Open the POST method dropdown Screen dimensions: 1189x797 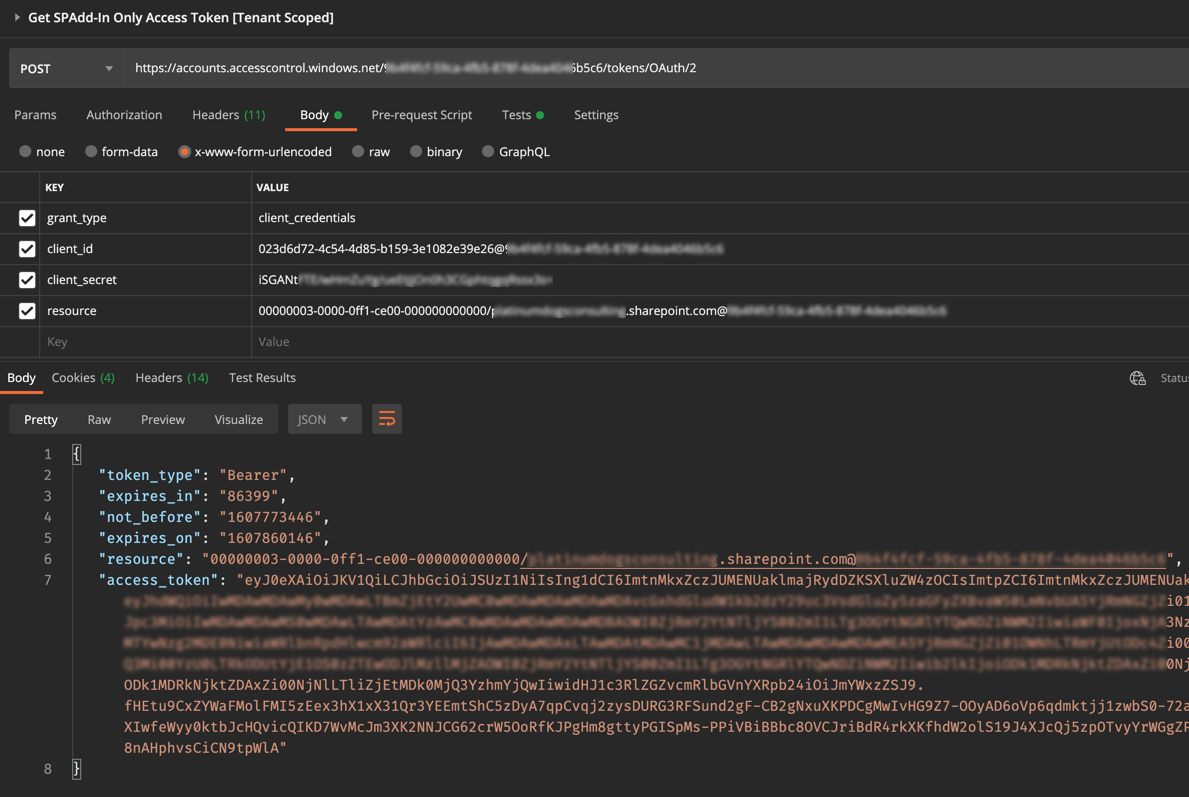click(x=66, y=68)
